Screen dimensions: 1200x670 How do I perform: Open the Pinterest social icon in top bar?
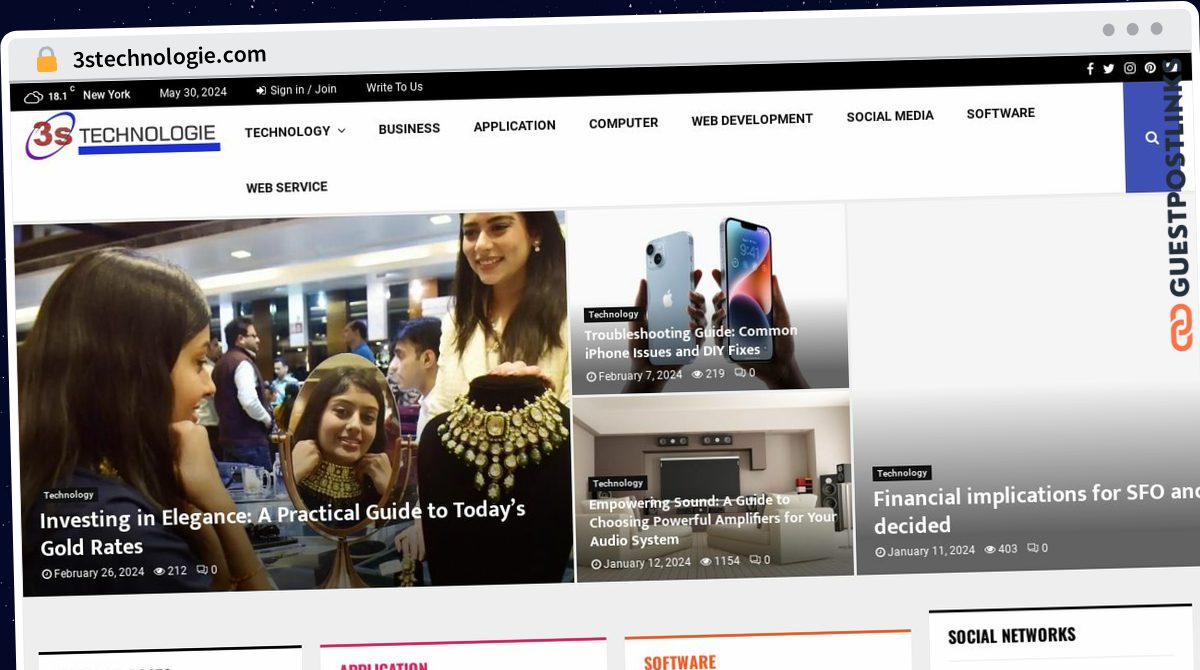coord(1151,68)
